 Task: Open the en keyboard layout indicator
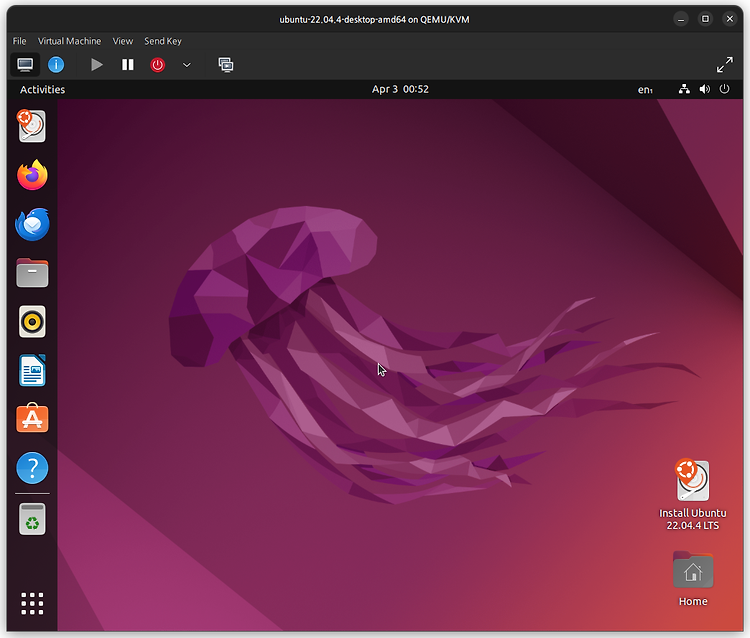point(645,89)
